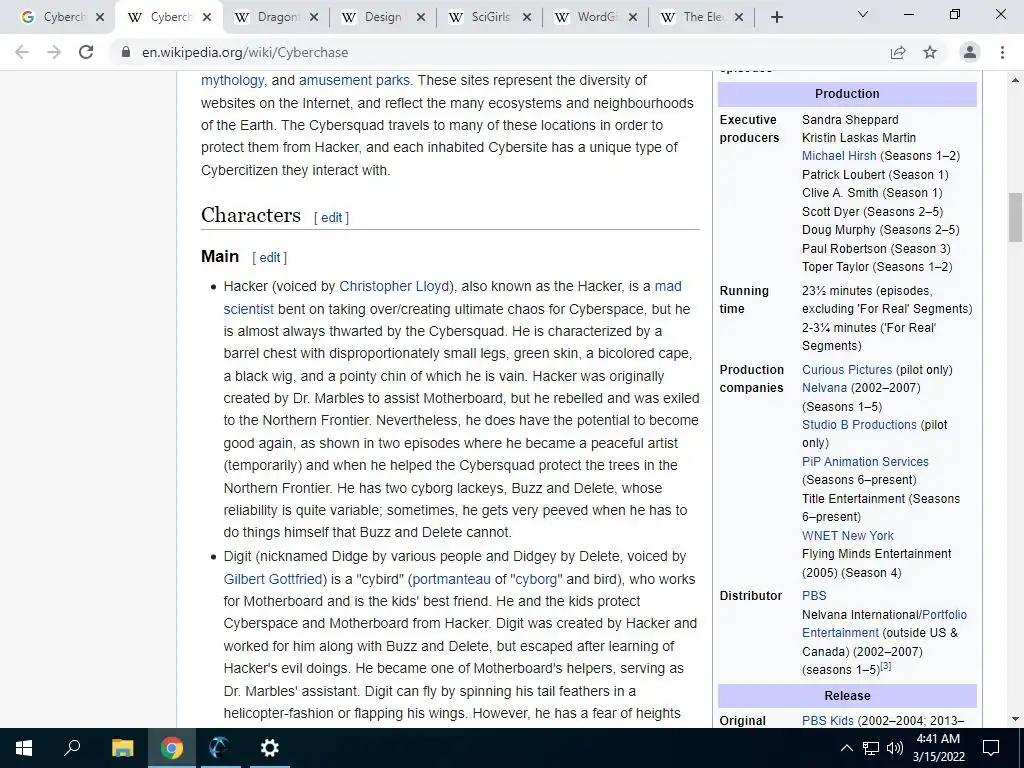
Task: Edit the Characters section
Action: tap(331, 217)
